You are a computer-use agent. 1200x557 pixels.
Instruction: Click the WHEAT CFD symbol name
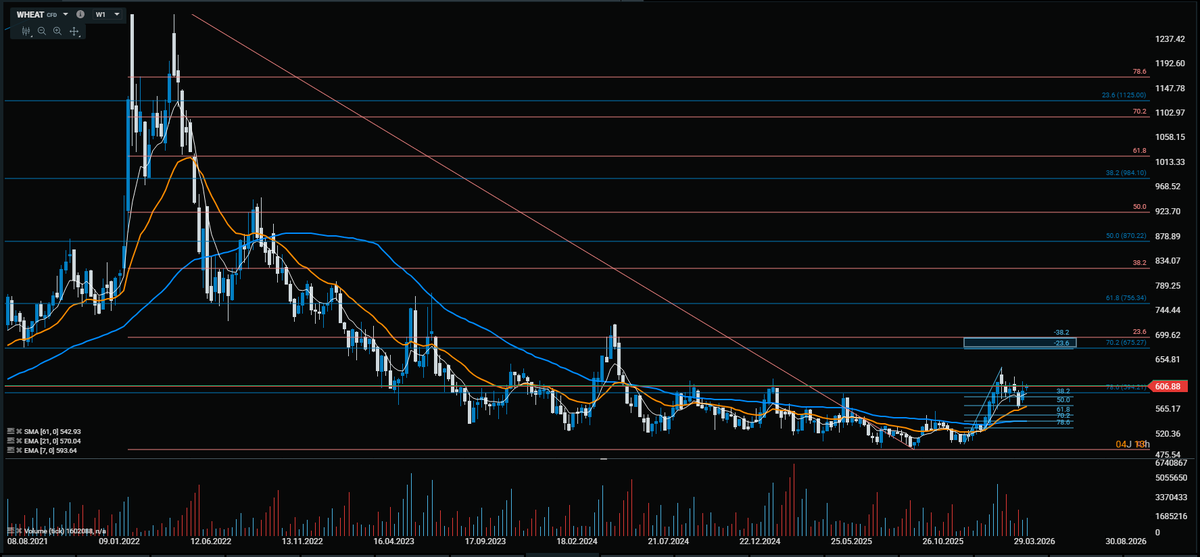click(x=36, y=14)
